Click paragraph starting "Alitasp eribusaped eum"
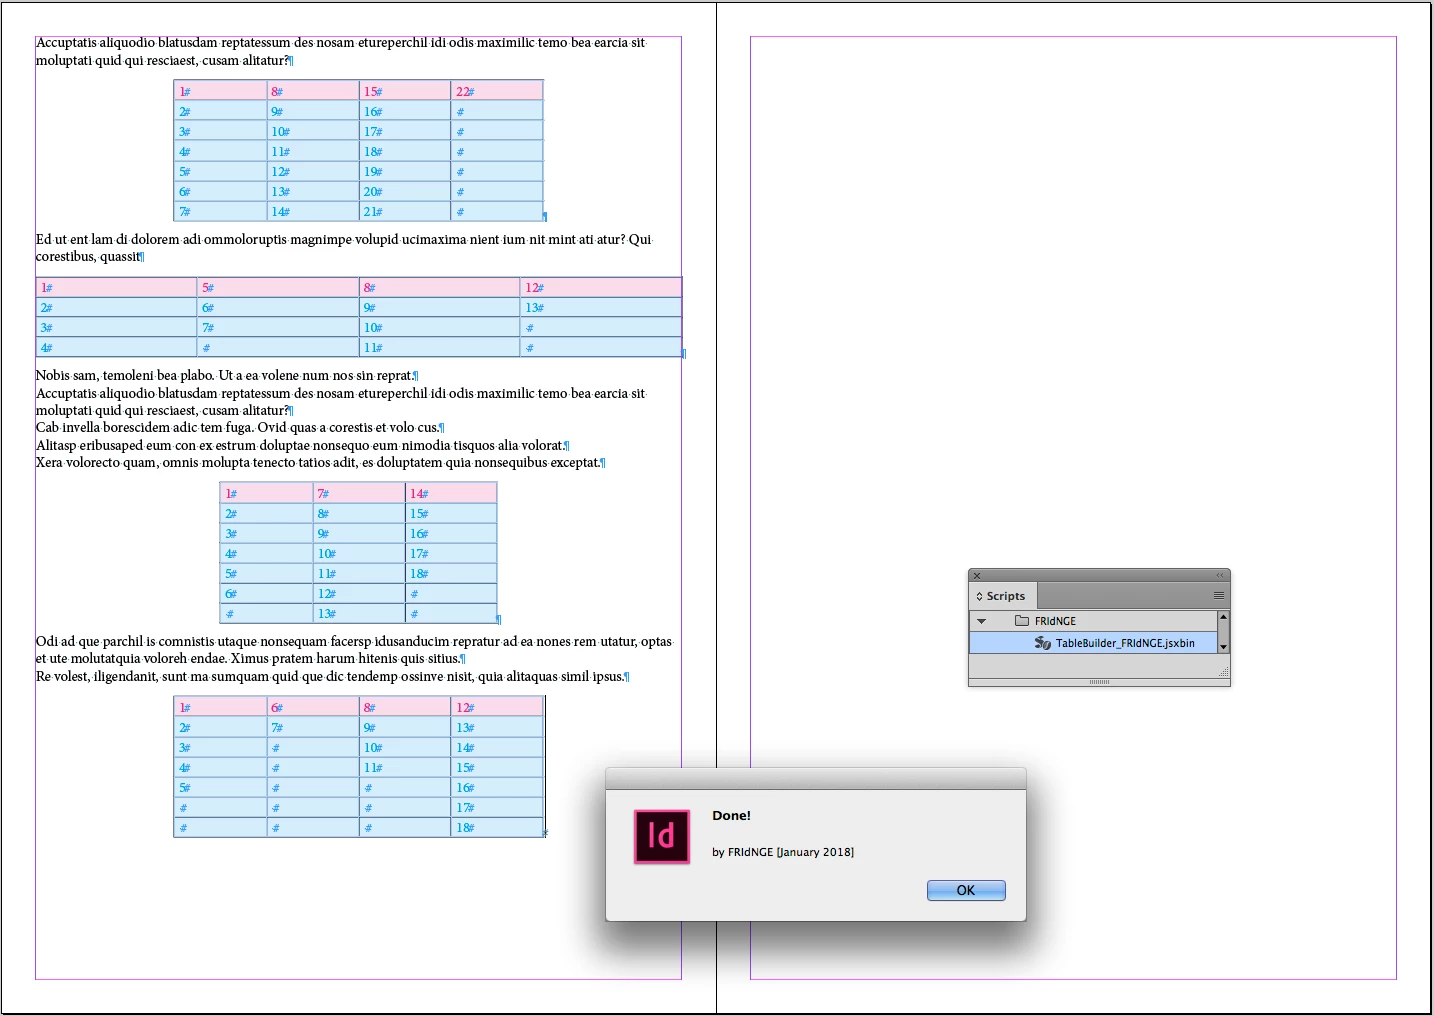Screen dimensions: 1434x1016 point(302,445)
